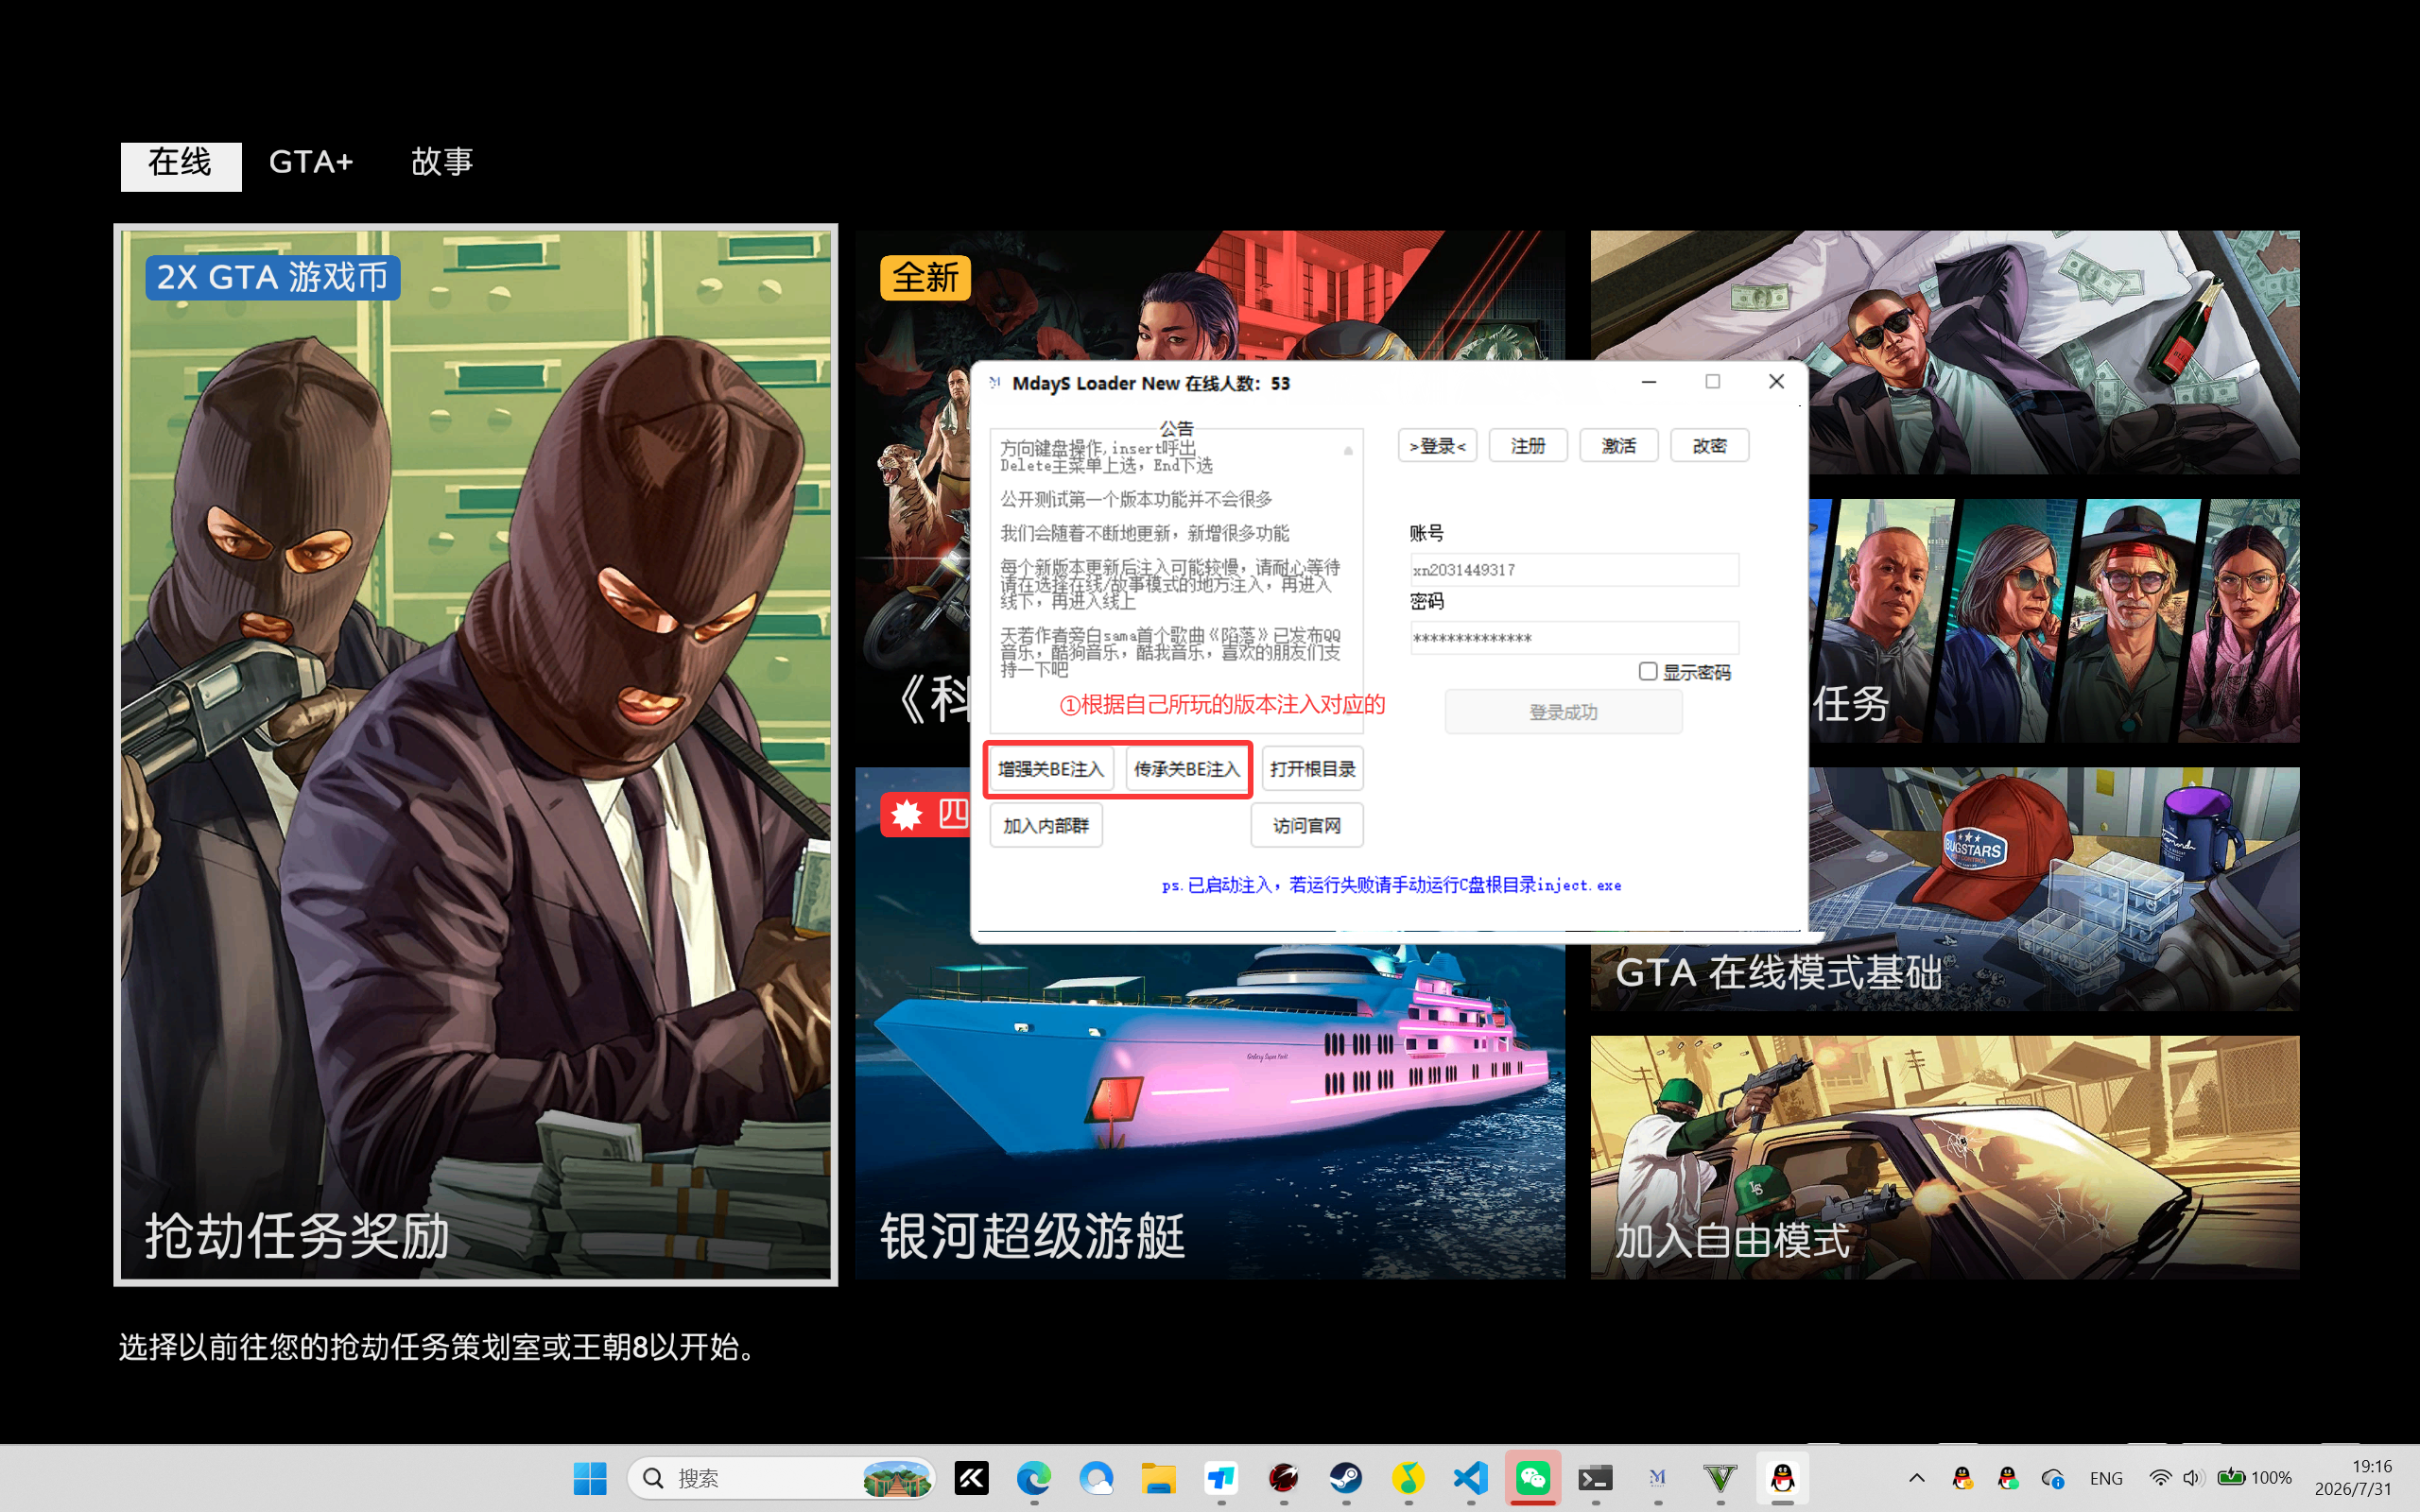Open QQ Music from the taskbar
Image resolution: width=2420 pixels, height=1512 pixels.
click(1408, 1478)
